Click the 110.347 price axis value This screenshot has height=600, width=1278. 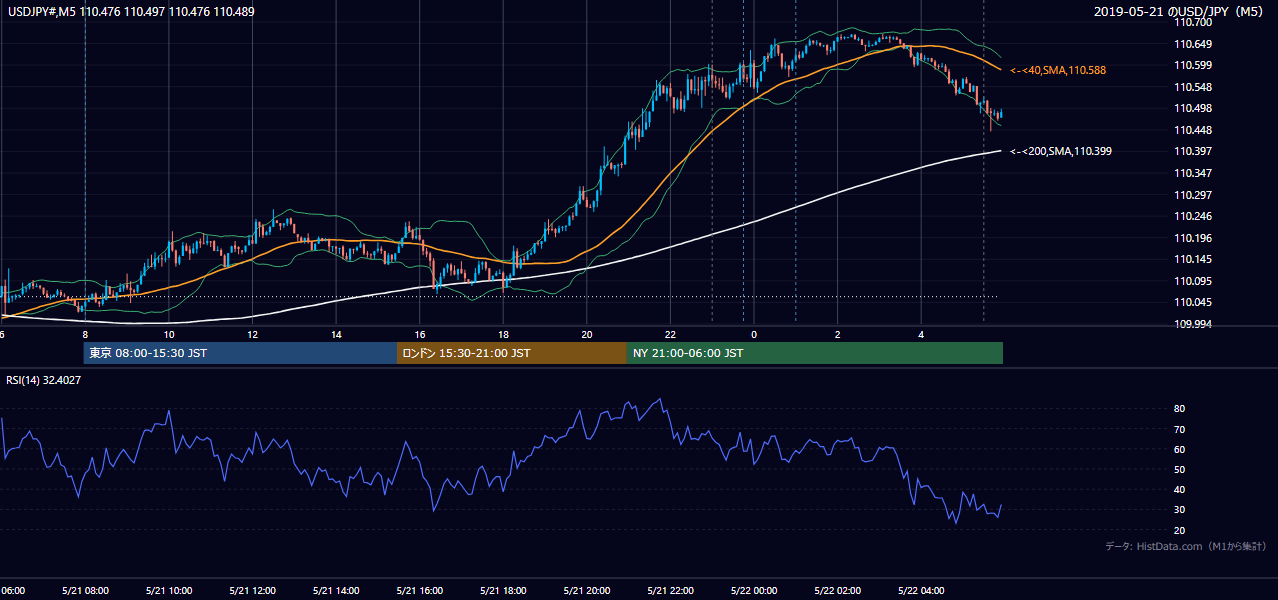coord(1194,173)
